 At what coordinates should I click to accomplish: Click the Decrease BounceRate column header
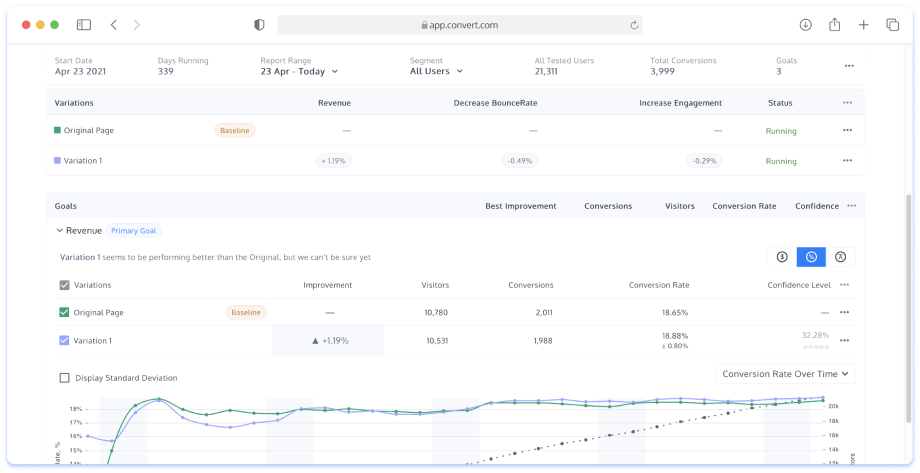coord(495,103)
